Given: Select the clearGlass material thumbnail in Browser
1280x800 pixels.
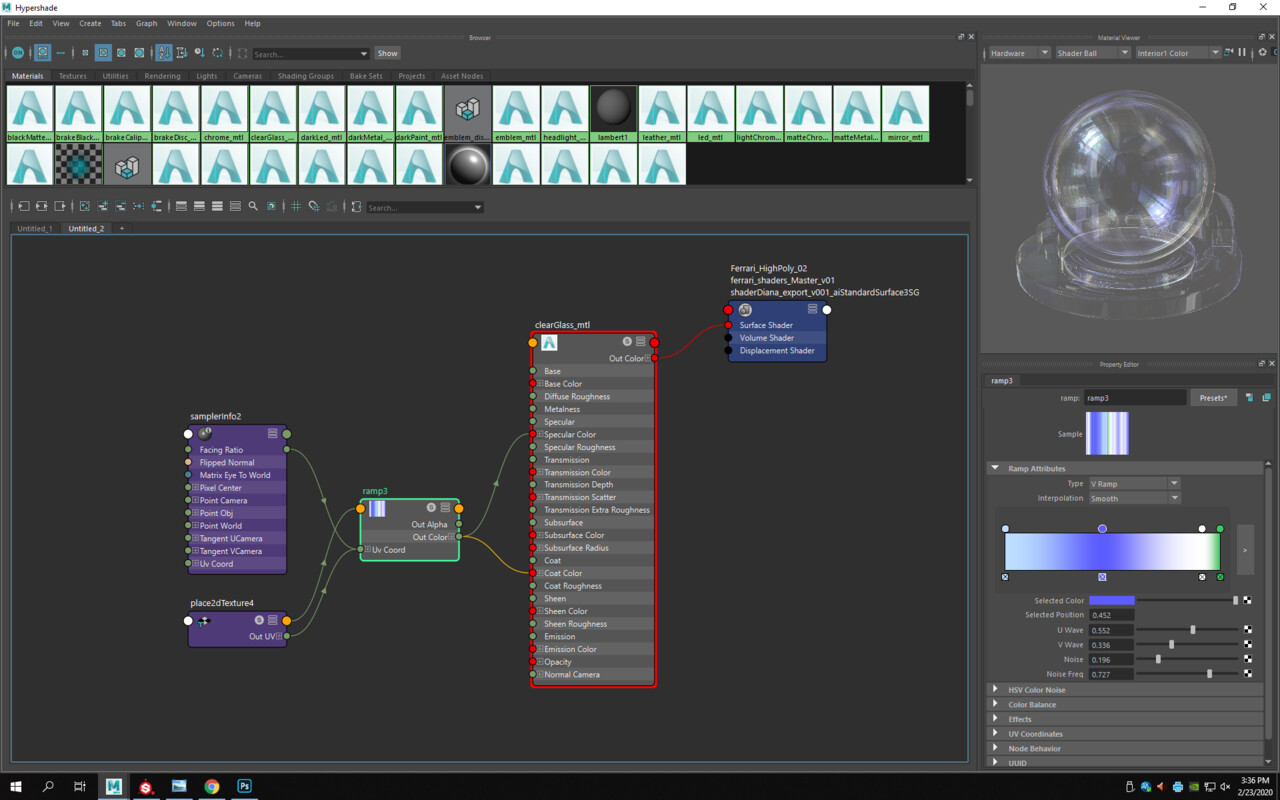Looking at the screenshot, I should point(273,113).
